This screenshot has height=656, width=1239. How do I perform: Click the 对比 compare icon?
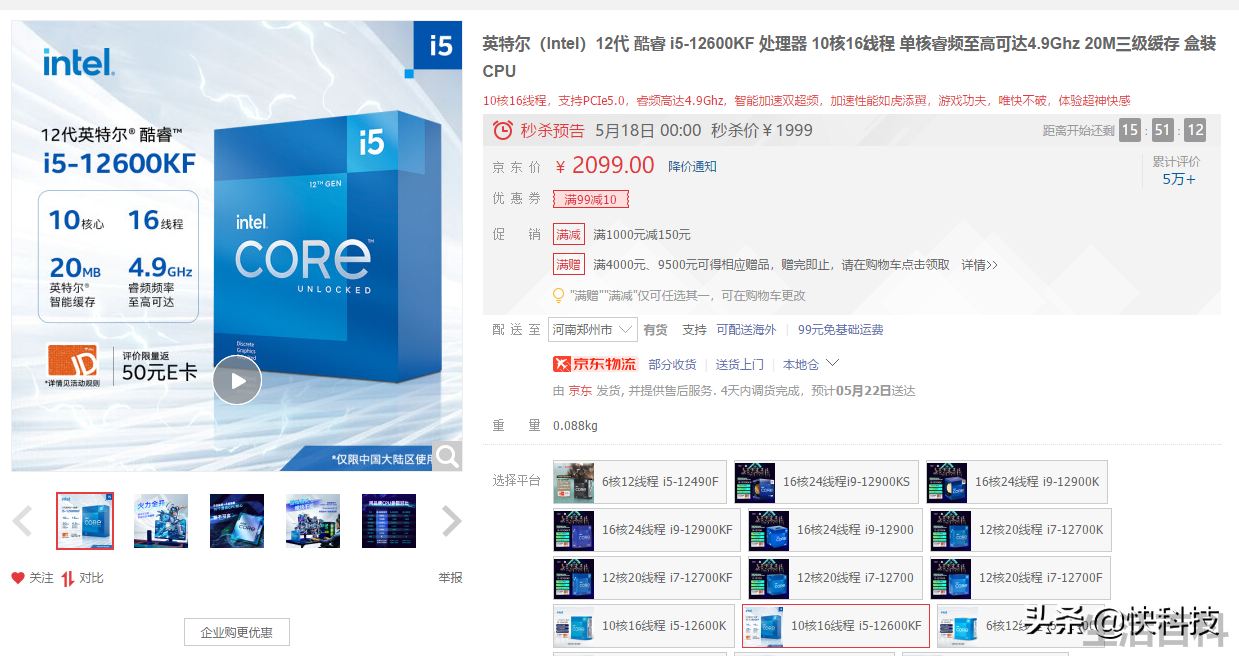[x=68, y=578]
